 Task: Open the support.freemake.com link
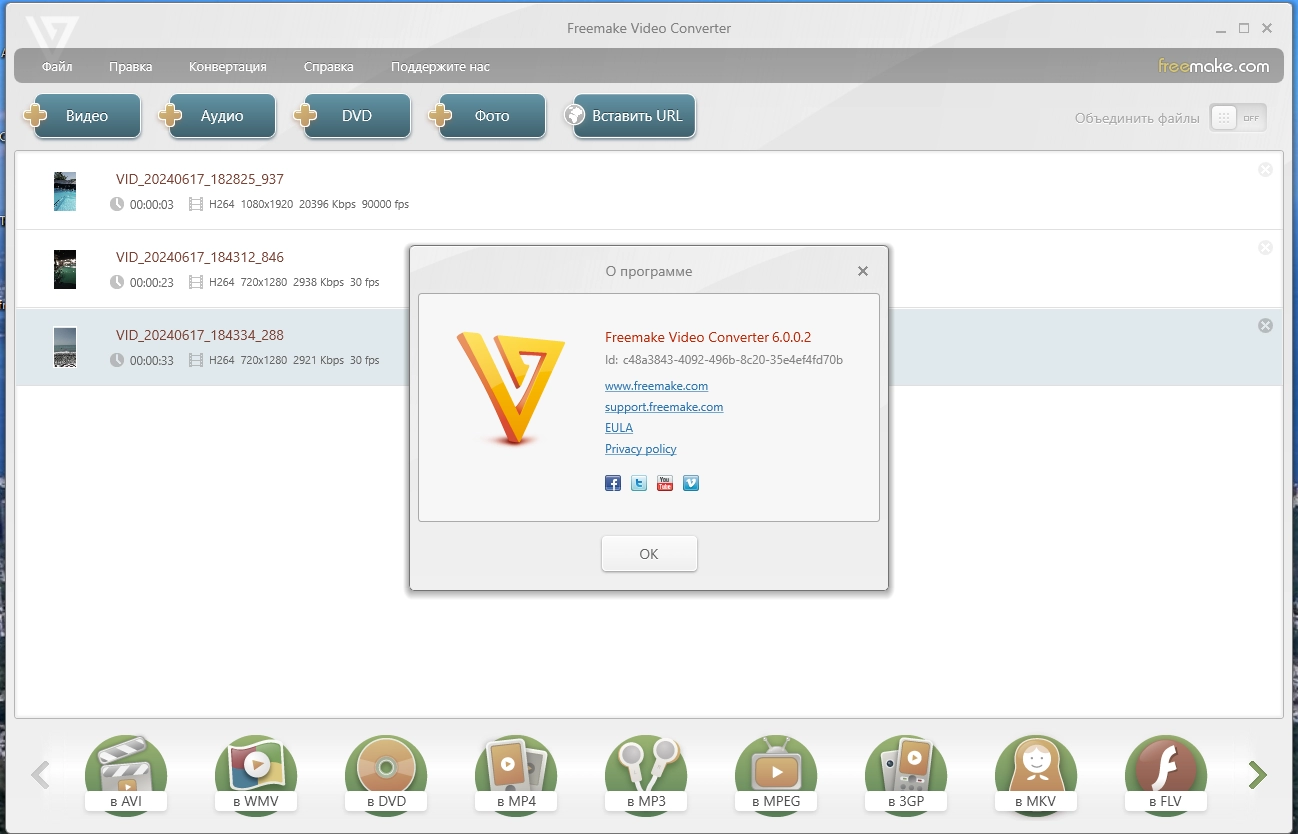pos(664,407)
